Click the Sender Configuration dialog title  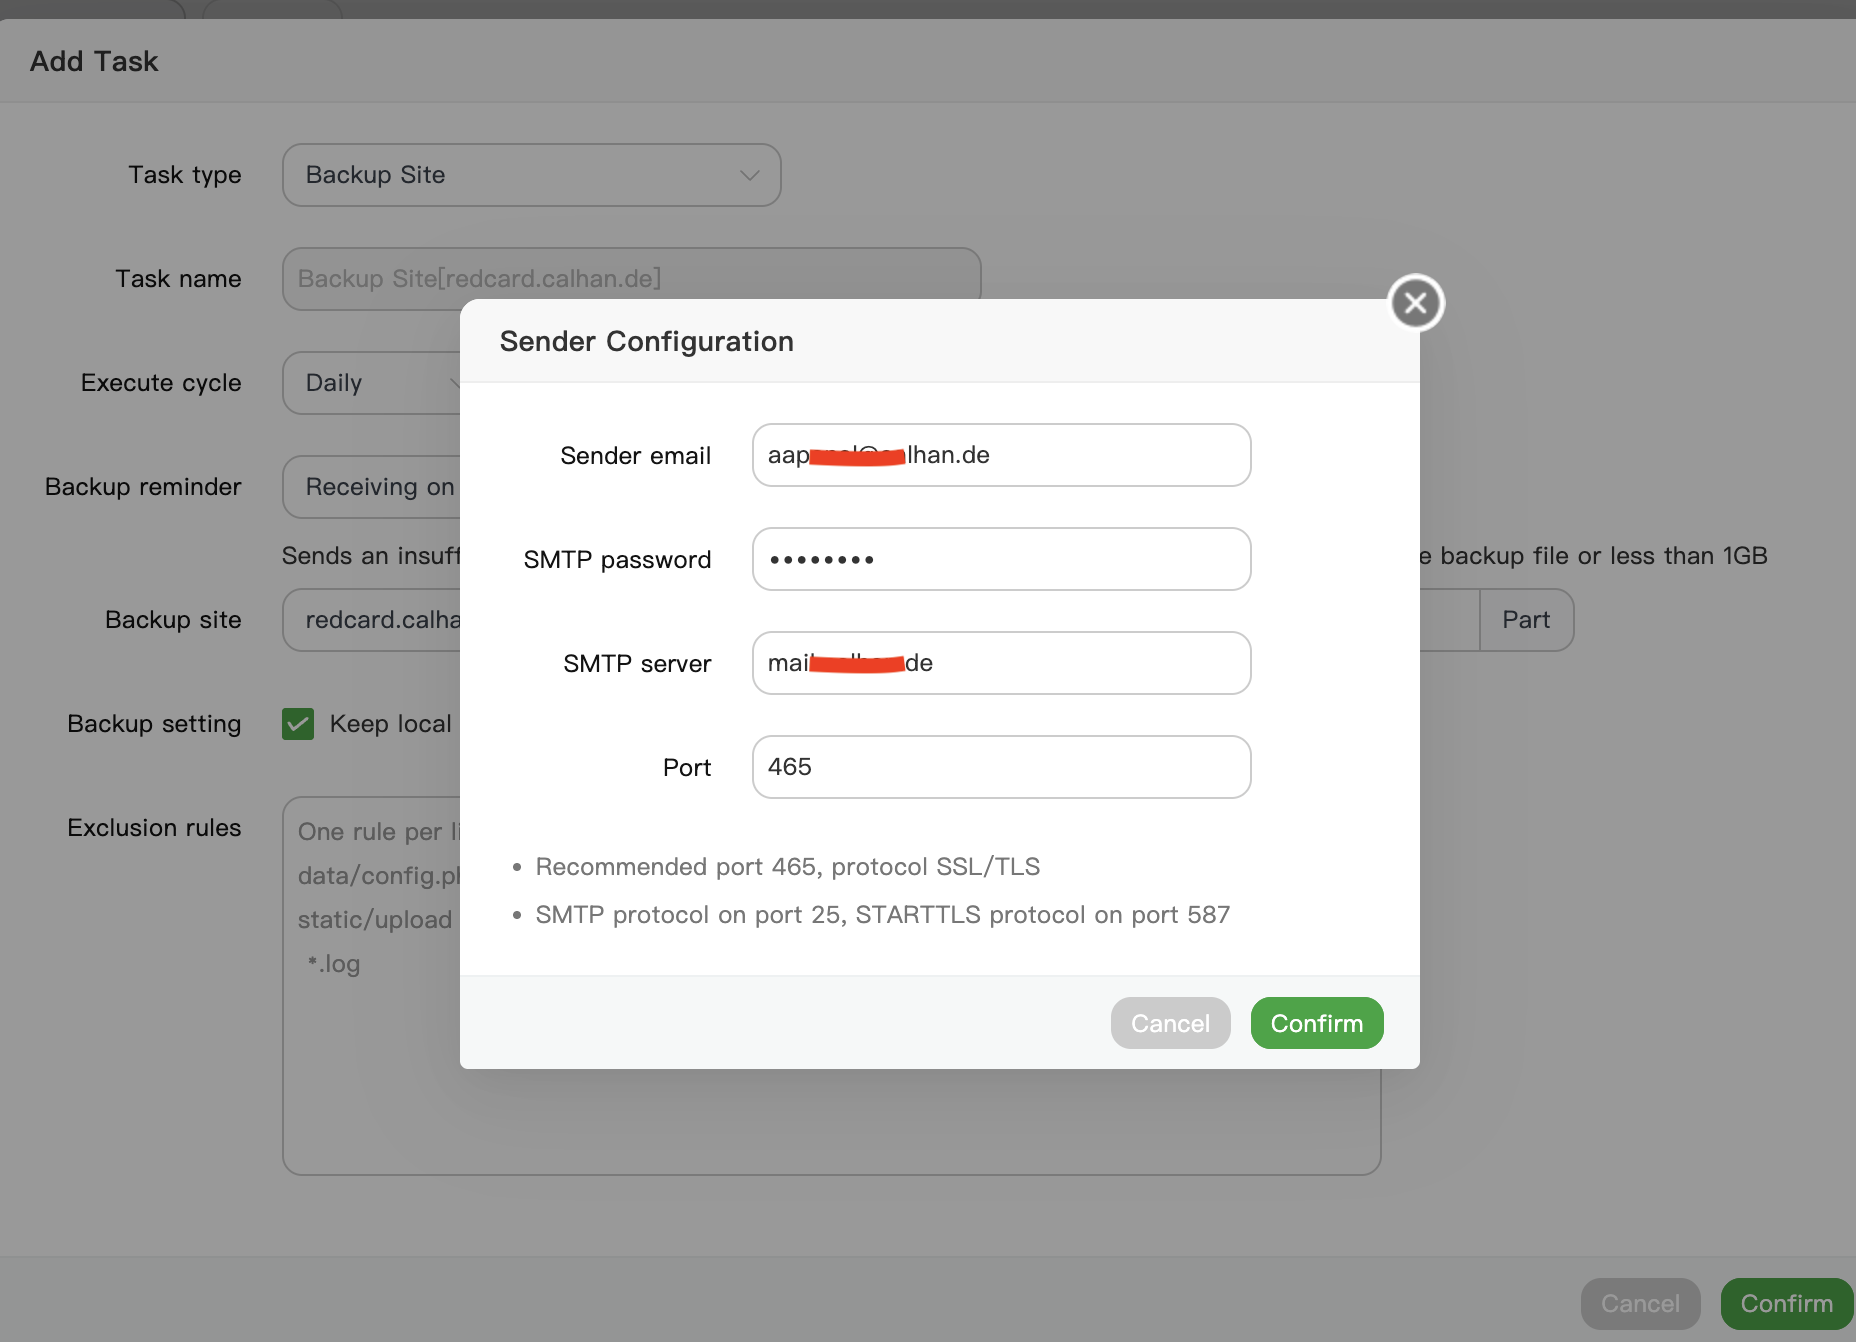pyautogui.click(x=646, y=341)
